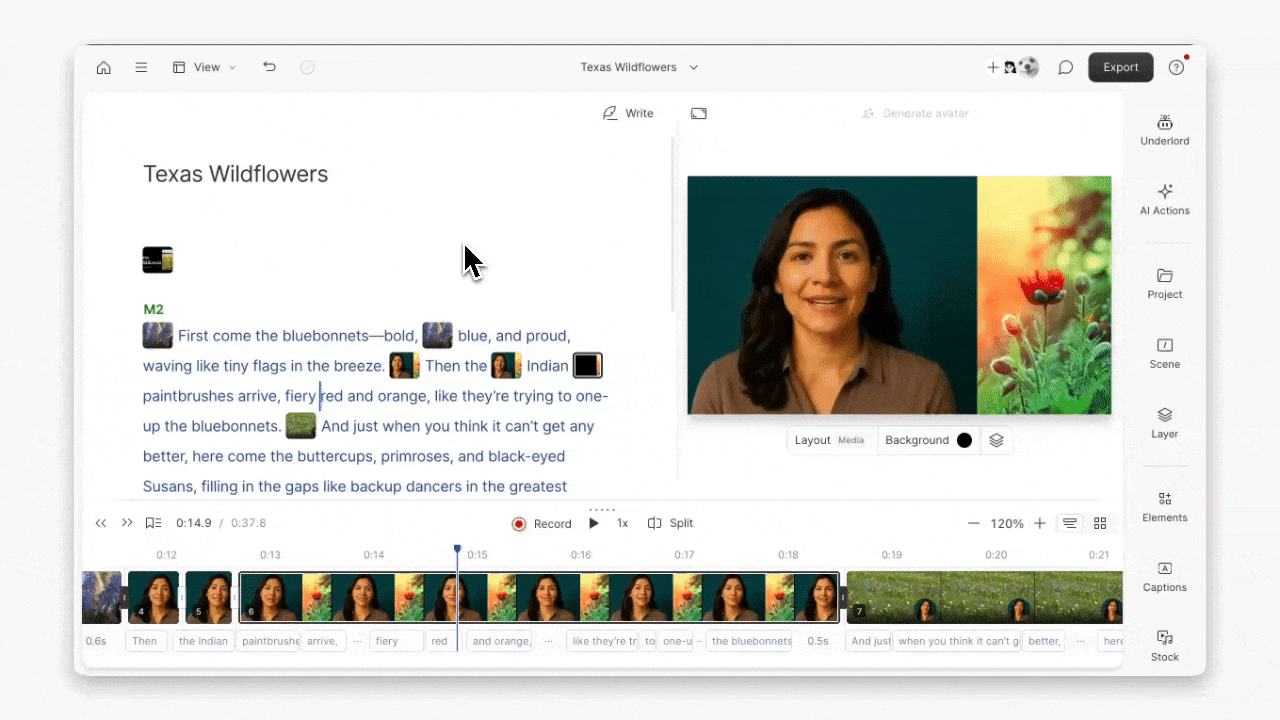Open the comments speech bubble icon

[x=1066, y=67]
